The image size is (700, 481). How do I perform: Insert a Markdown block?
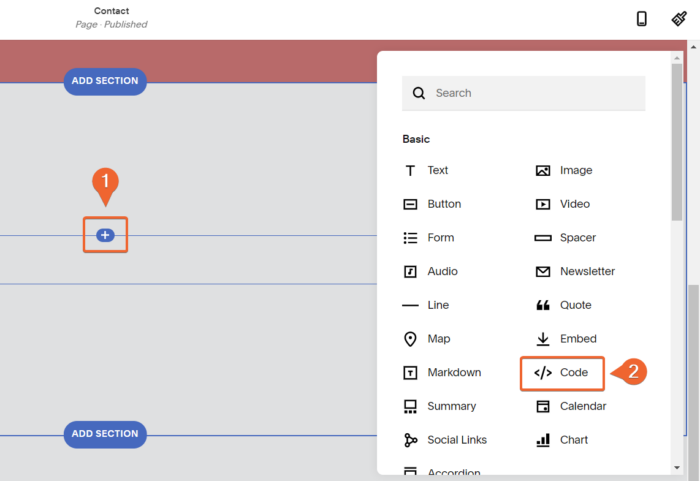click(441, 373)
